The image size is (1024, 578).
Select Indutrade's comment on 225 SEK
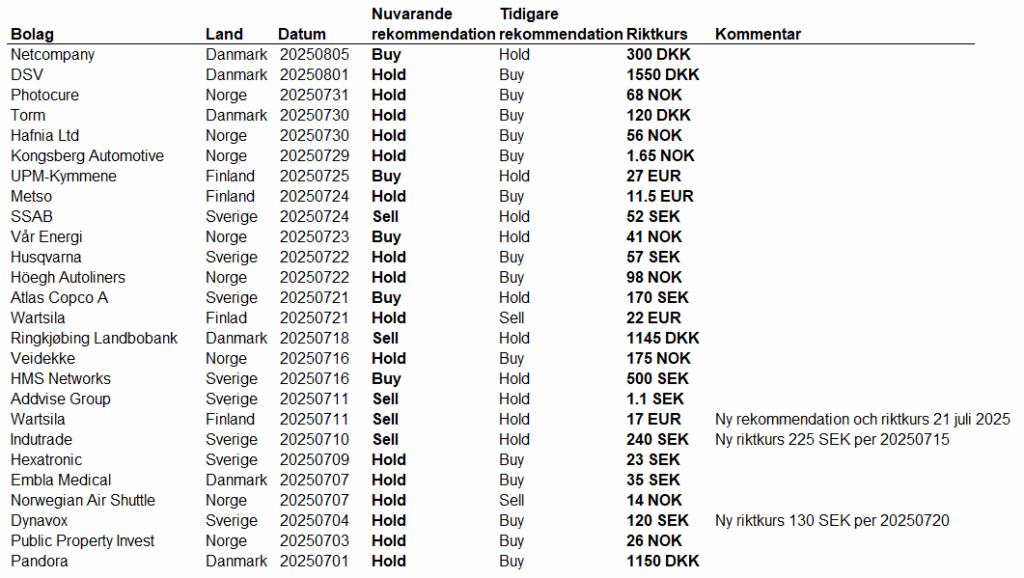832,439
